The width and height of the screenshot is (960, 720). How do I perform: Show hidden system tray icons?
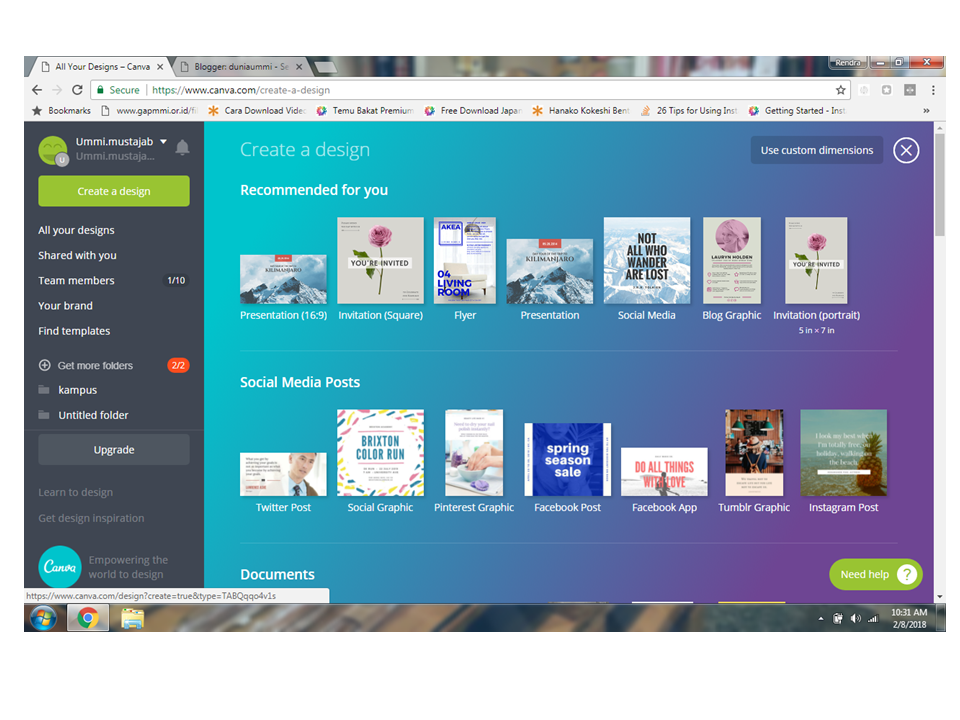pos(821,618)
